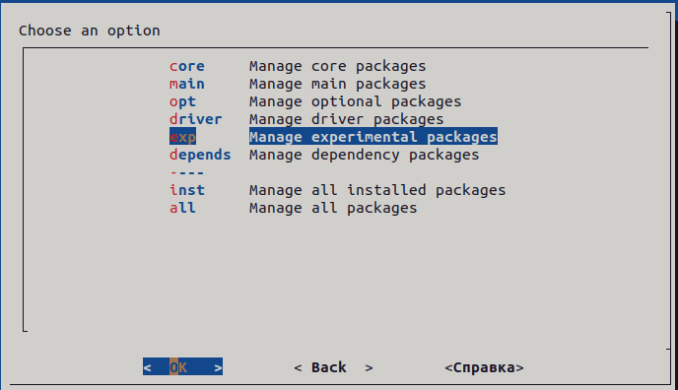Viewport: 678px width, 390px height.
Task: Click Manage core packages description
Action: click(x=338, y=66)
